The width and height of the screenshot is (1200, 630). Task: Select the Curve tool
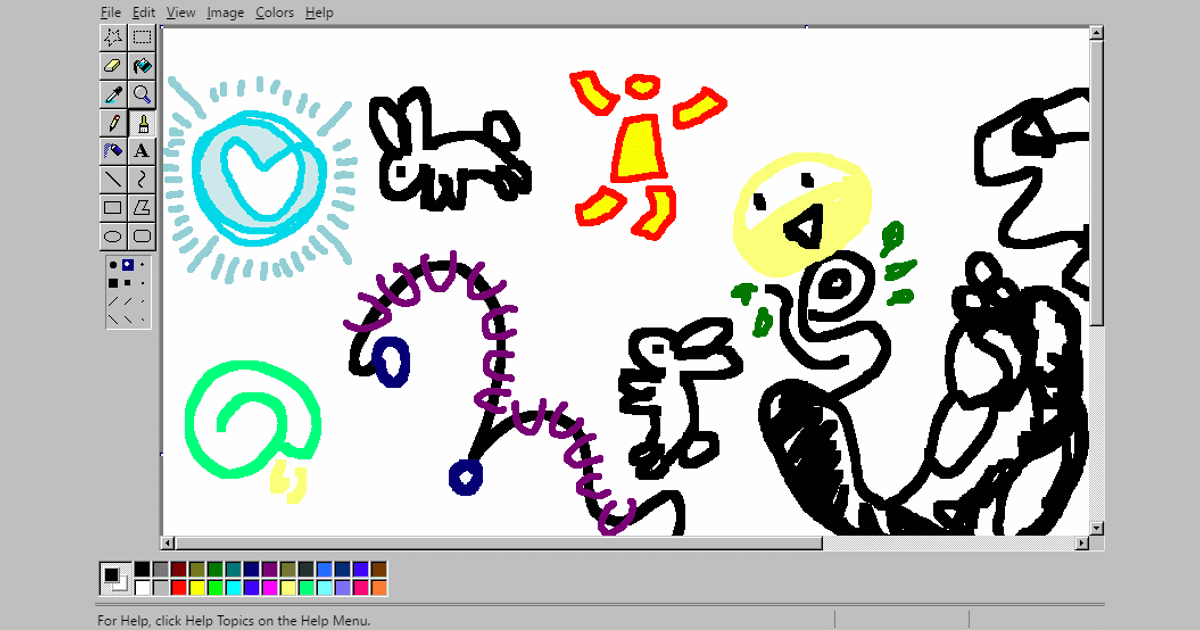pos(142,180)
